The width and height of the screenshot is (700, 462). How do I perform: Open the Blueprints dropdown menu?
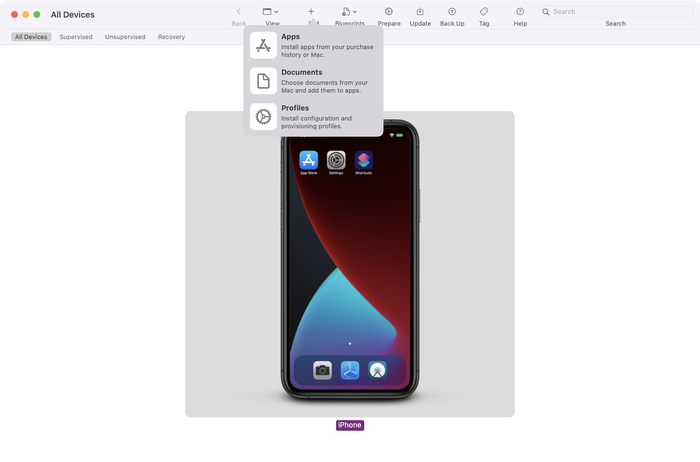click(x=349, y=12)
